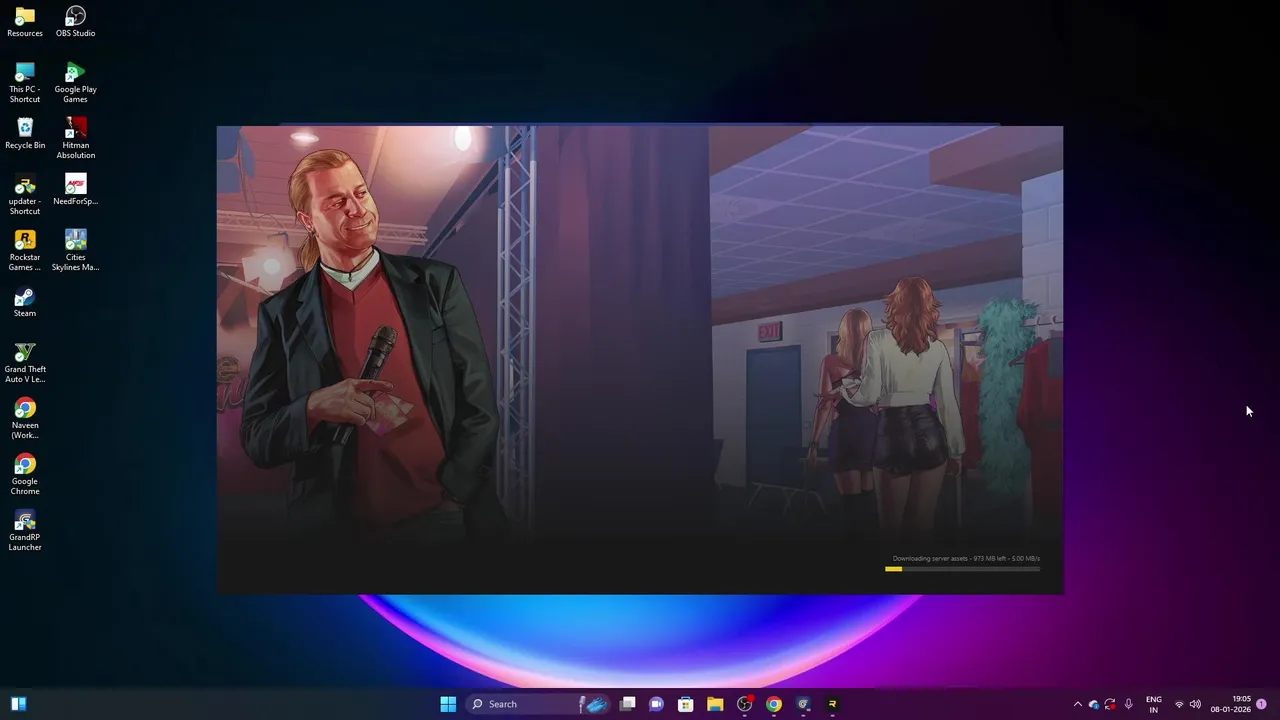The height and width of the screenshot is (720, 1280).
Task: Select the NeedForSp... desktop icon
Action: [x=75, y=189]
